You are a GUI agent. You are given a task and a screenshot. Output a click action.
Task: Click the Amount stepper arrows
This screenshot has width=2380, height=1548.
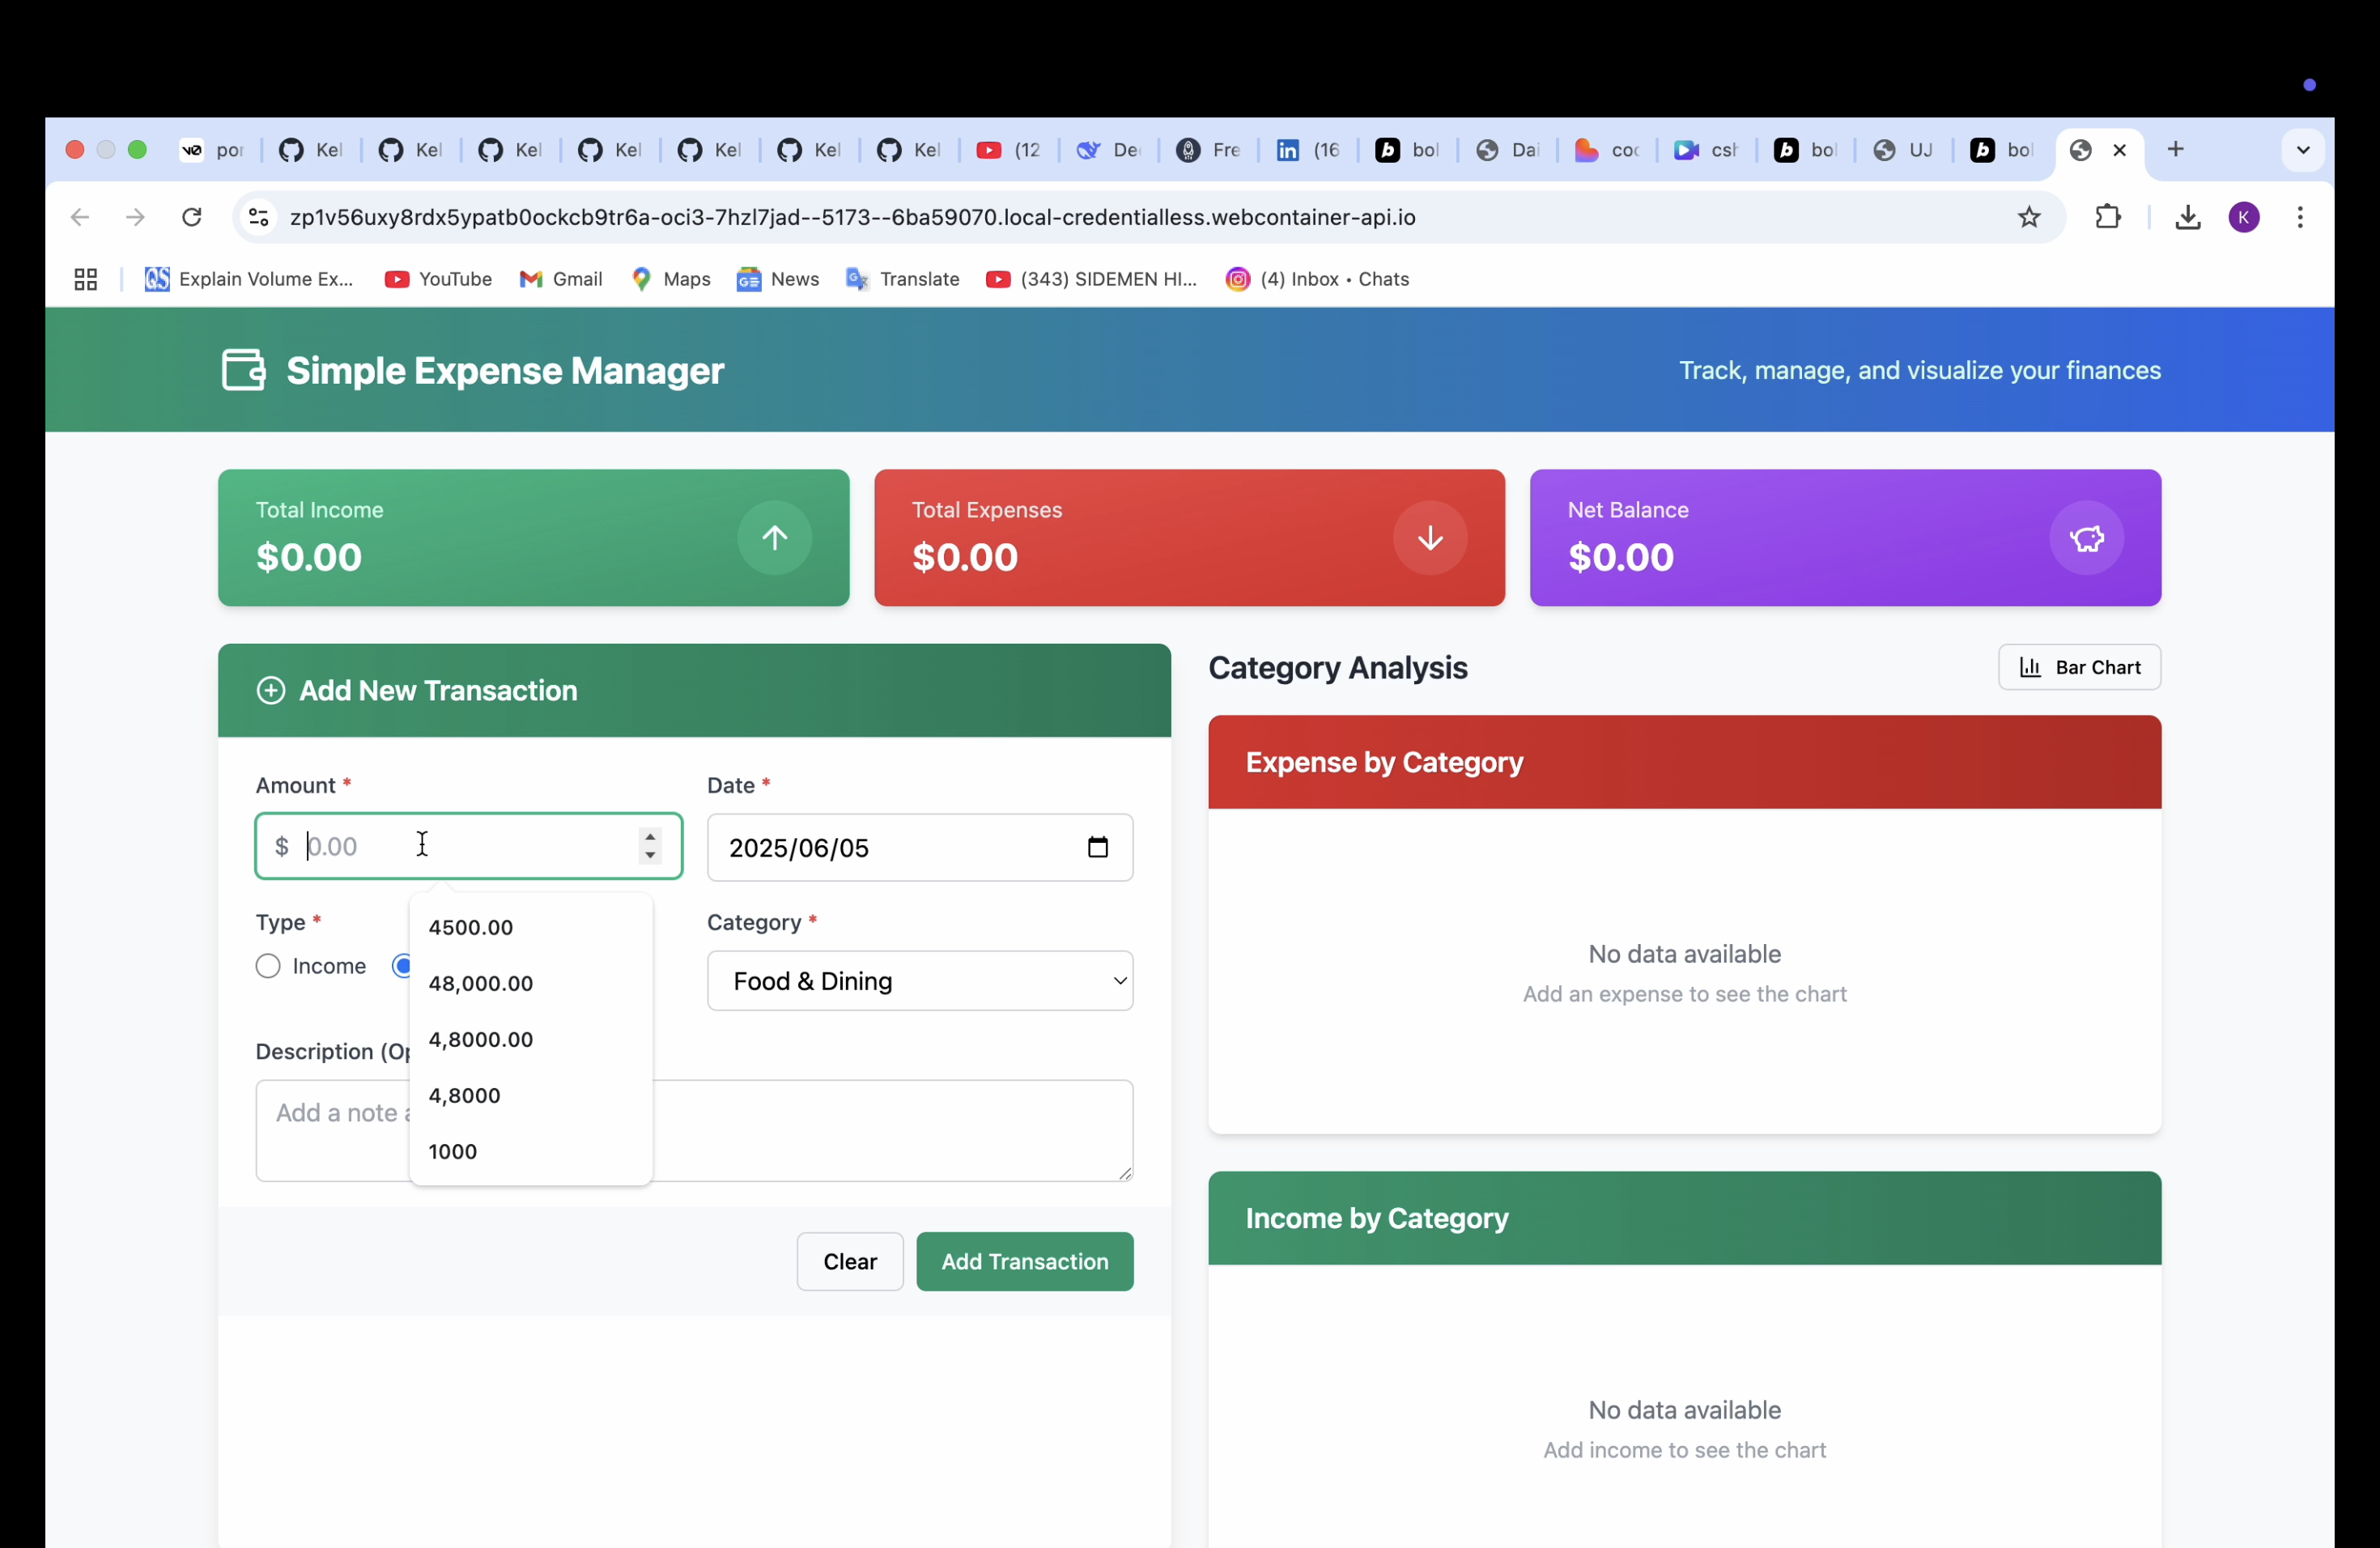(650, 846)
